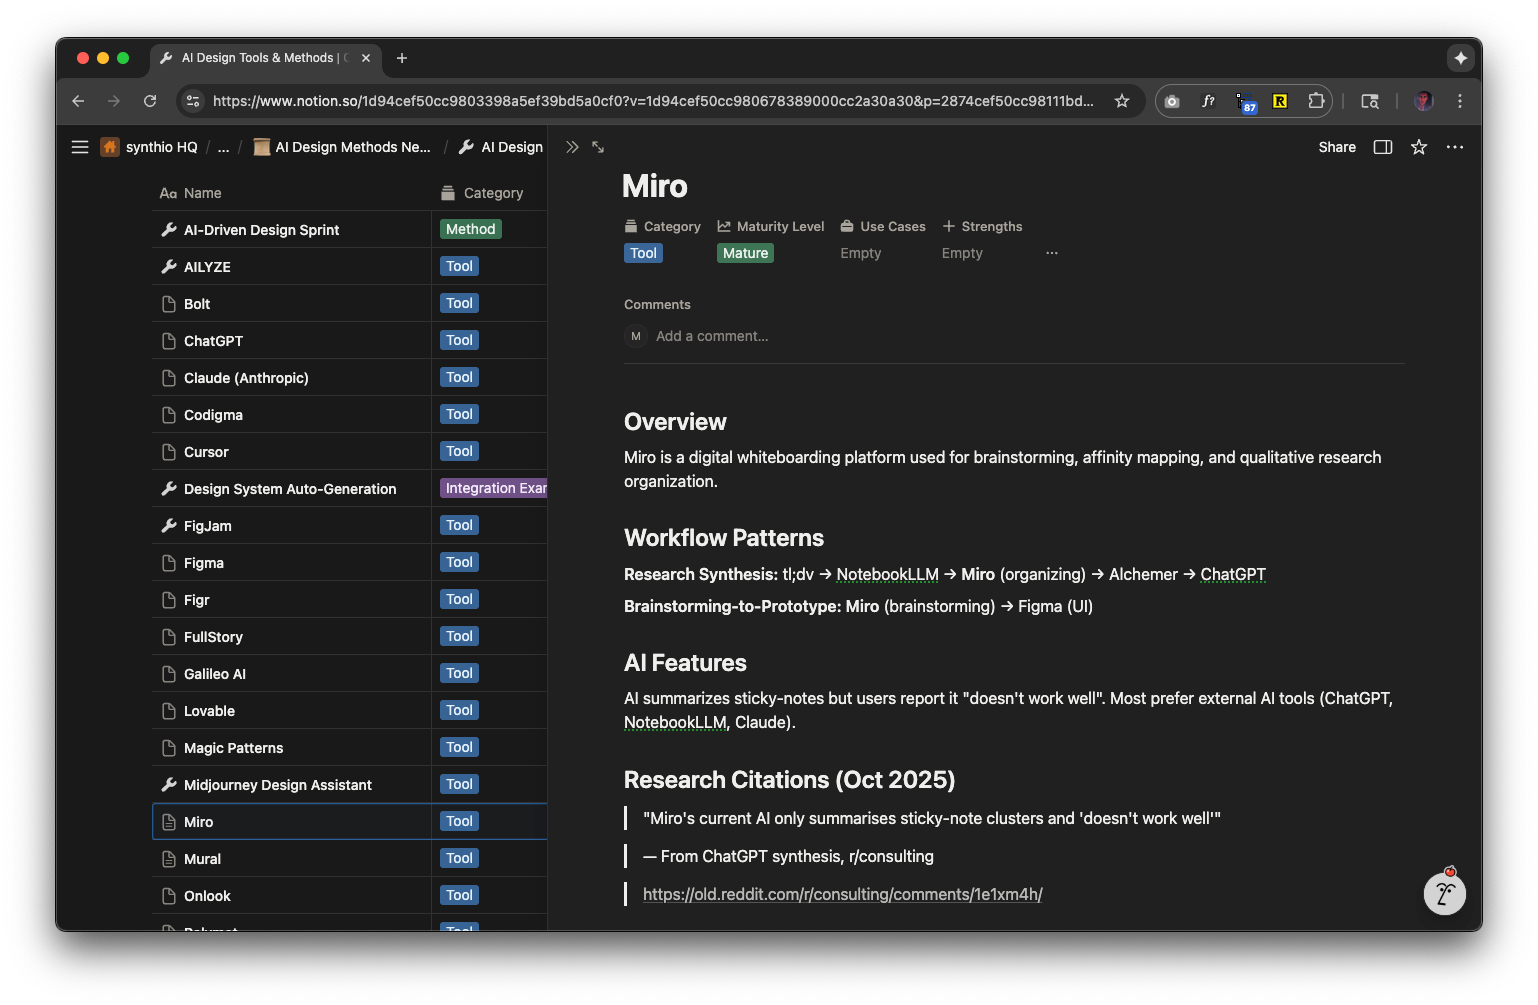Viewport: 1538px width, 1005px height.
Task: Set the empty Strengths value
Action: [962, 253]
